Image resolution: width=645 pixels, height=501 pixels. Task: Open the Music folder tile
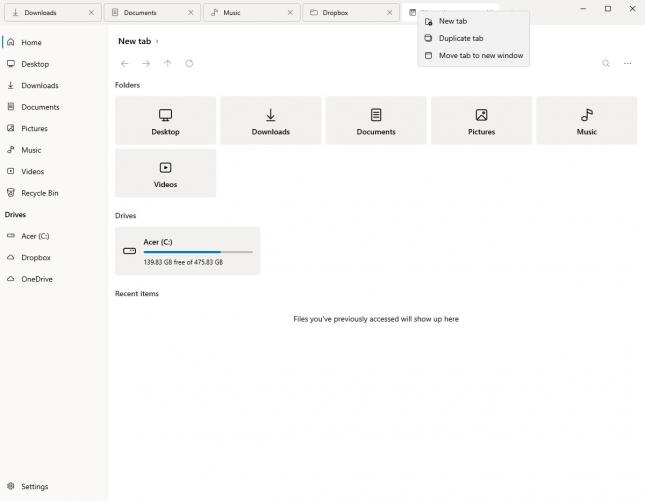coord(587,121)
